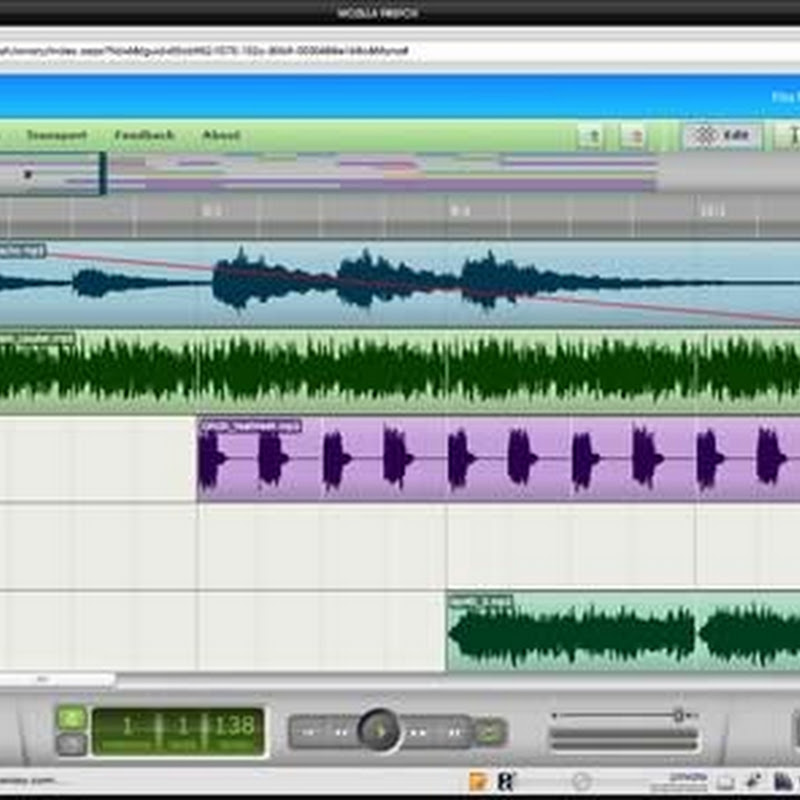Click the rewind button left of play
This screenshot has width=800, height=800.
coord(341,732)
